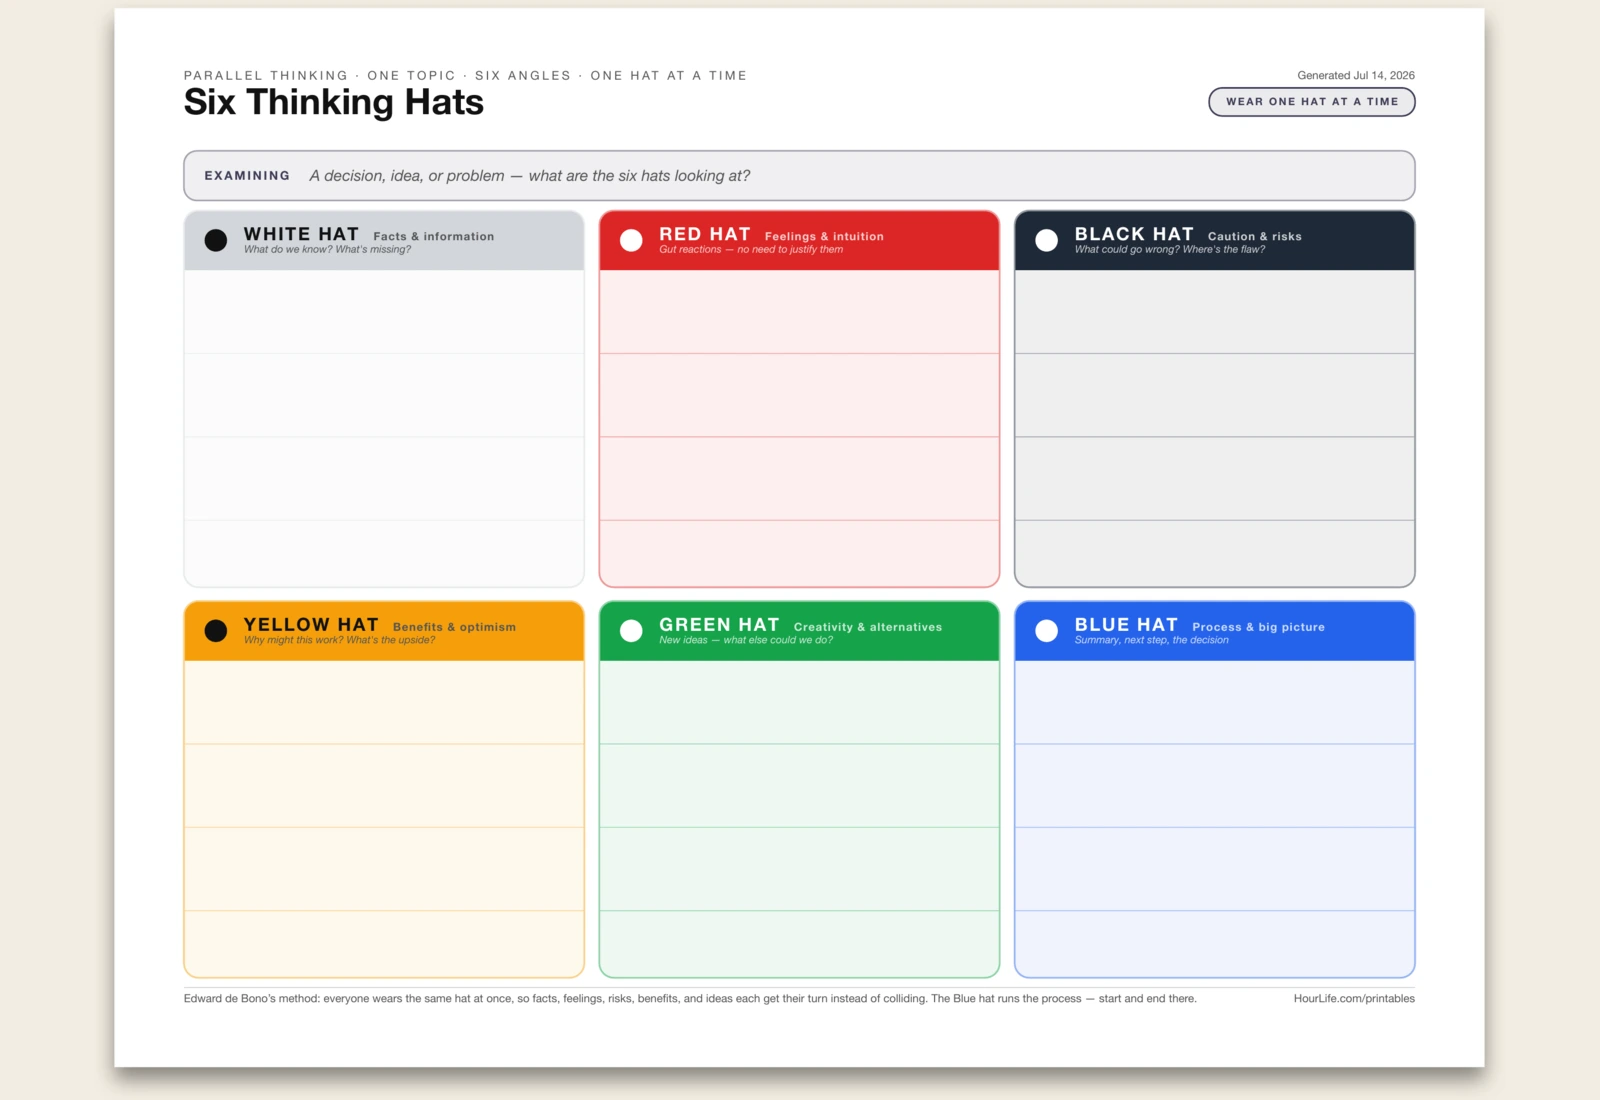The image size is (1600, 1100).
Task: Select the 'Six Thinking Hats' title
Action: pos(334,102)
